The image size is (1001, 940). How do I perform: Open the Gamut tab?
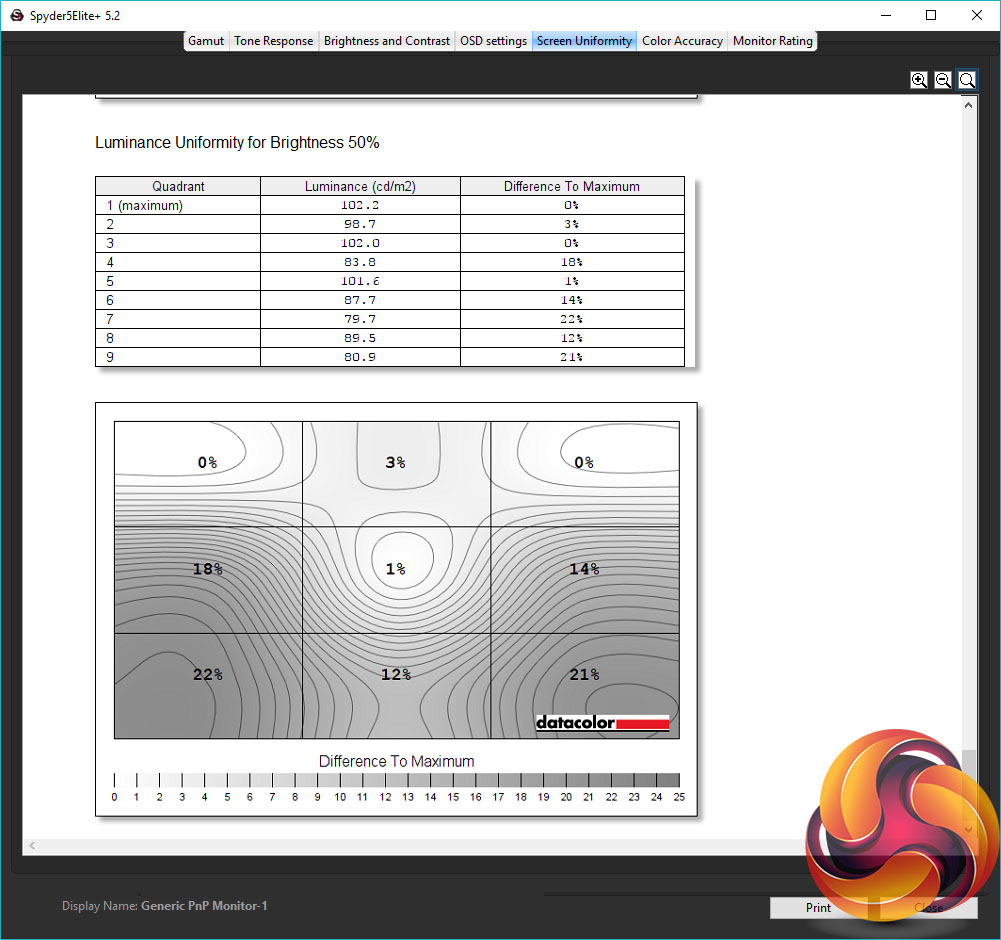coord(206,41)
